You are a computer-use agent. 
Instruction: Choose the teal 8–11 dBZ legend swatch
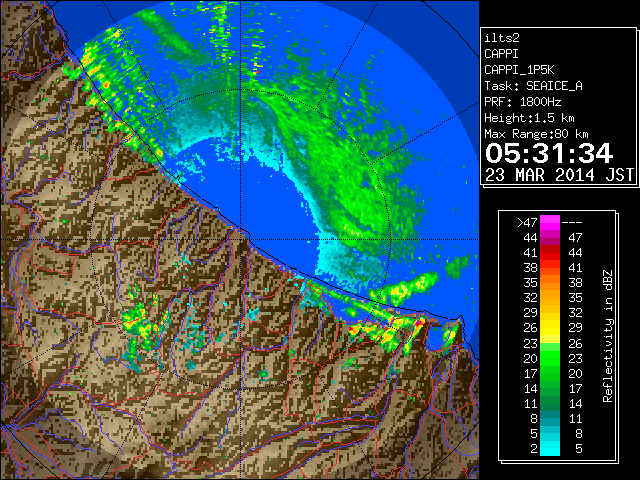click(x=550, y=418)
